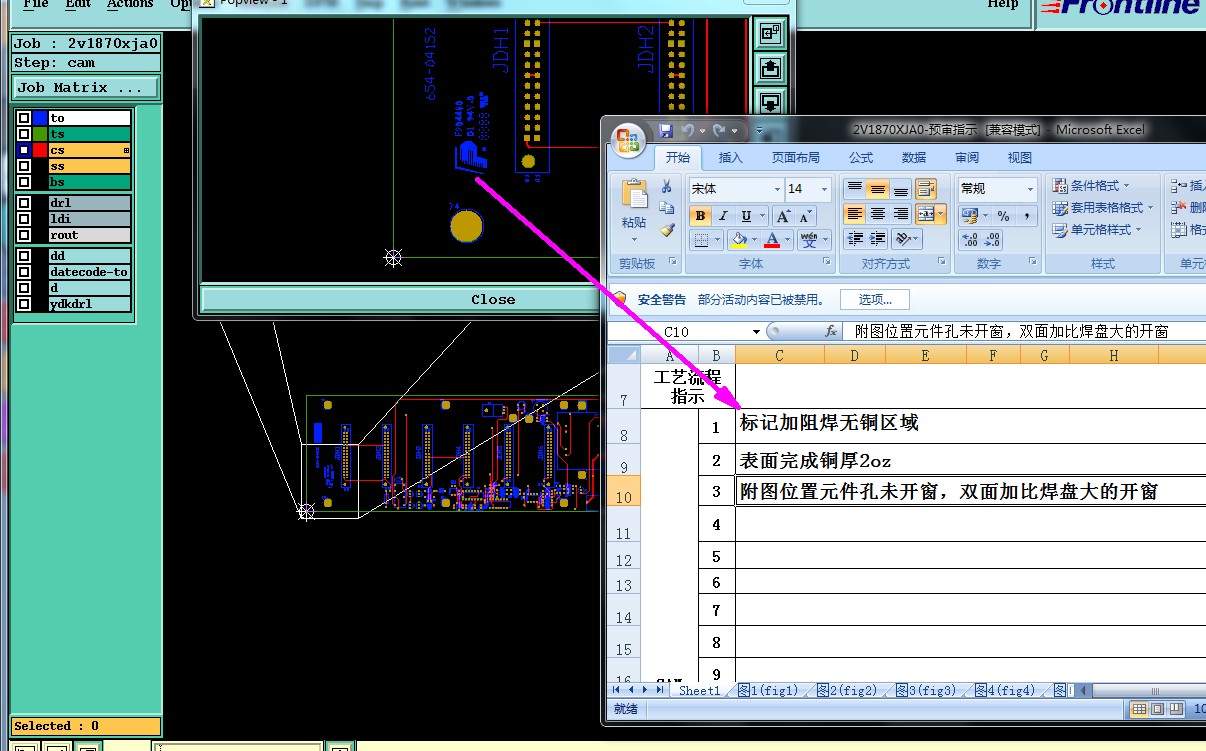The image size is (1206, 751).
Task: Expand the Alignment (对齐方式) dialog launcher
Action: tap(943, 261)
